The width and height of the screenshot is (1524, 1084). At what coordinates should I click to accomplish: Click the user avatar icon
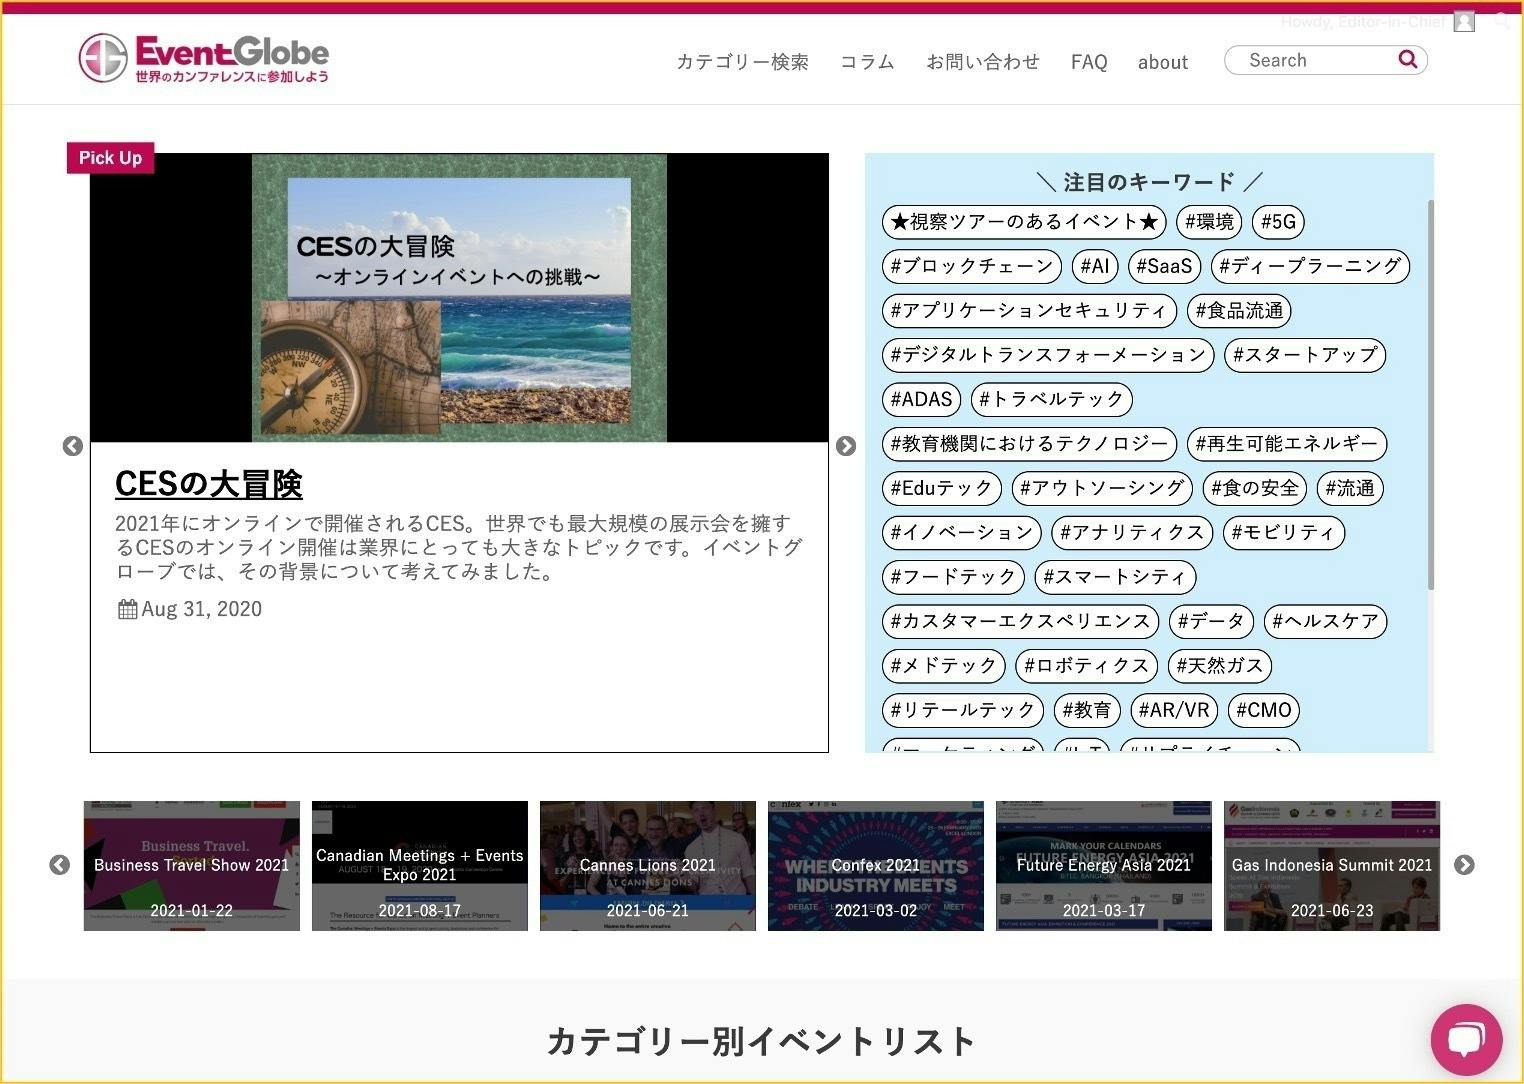tap(1464, 21)
